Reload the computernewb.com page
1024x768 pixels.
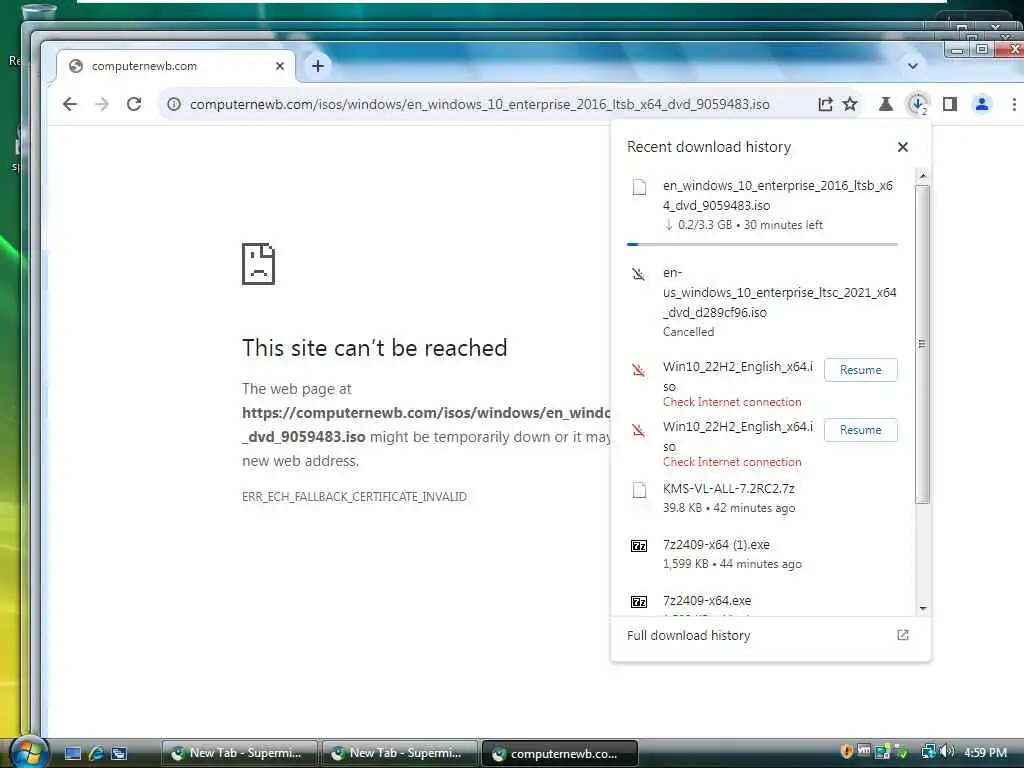pos(134,104)
